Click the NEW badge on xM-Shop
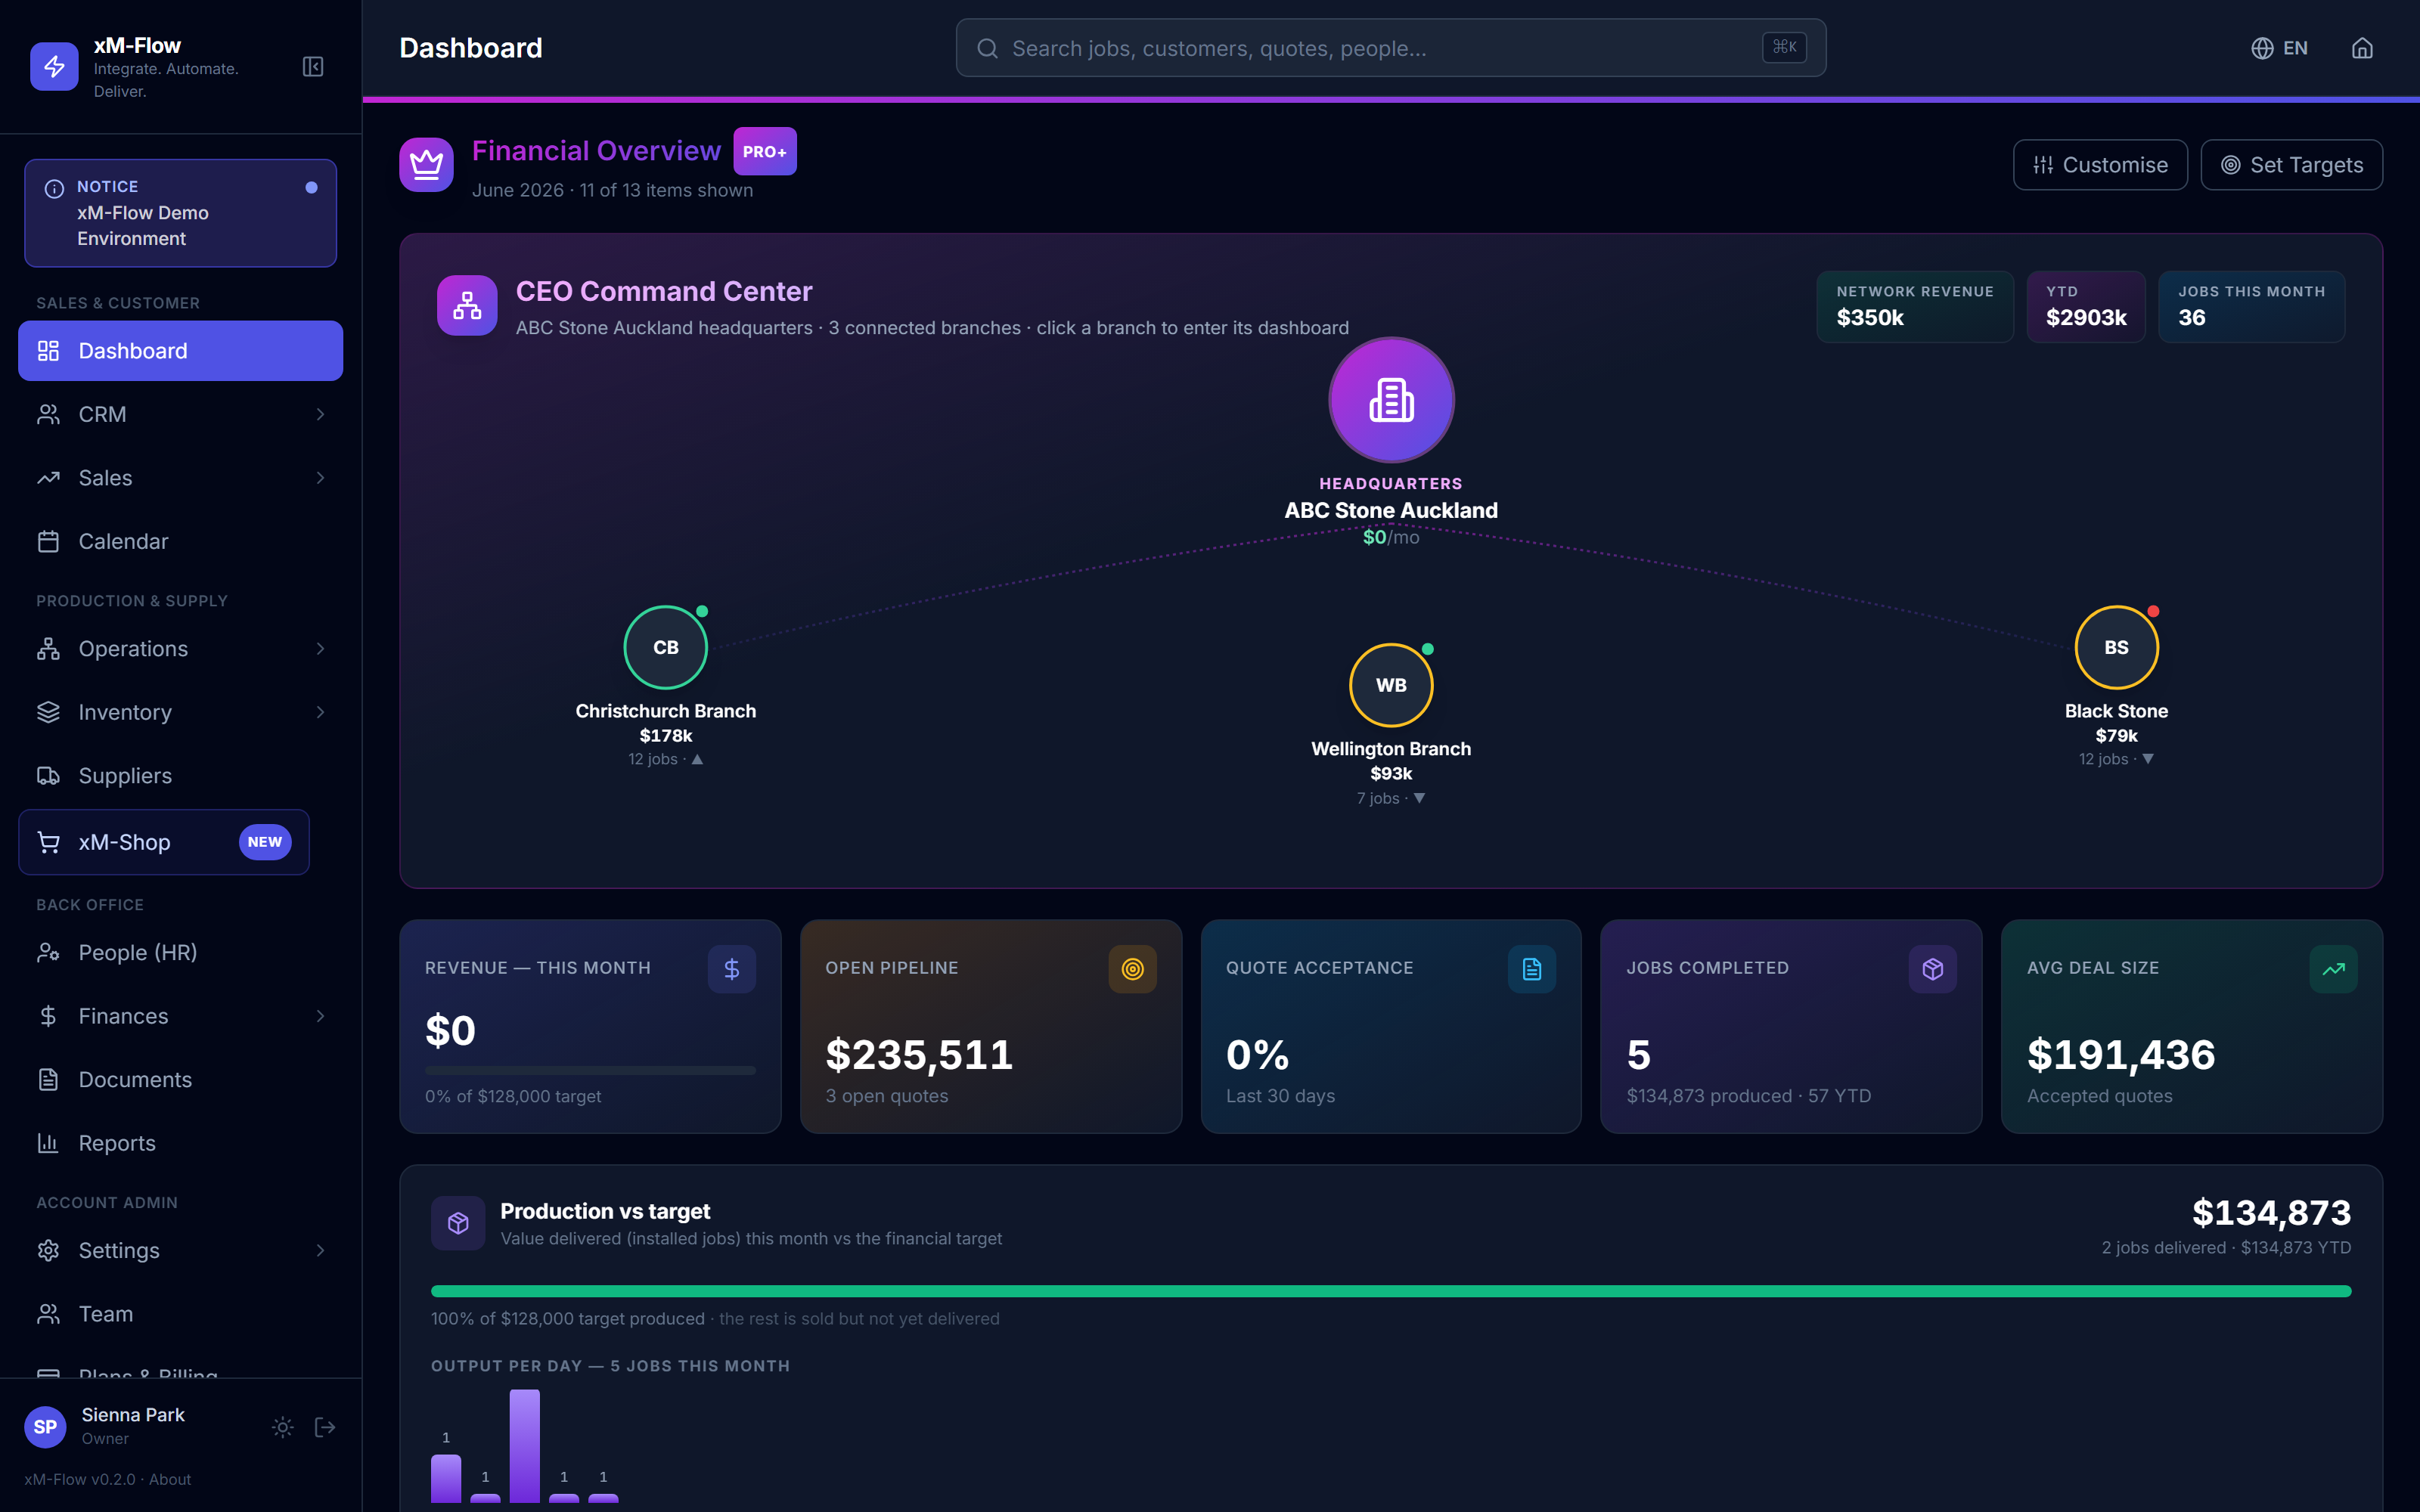2420x1512 pixels. tap(265, 842)
